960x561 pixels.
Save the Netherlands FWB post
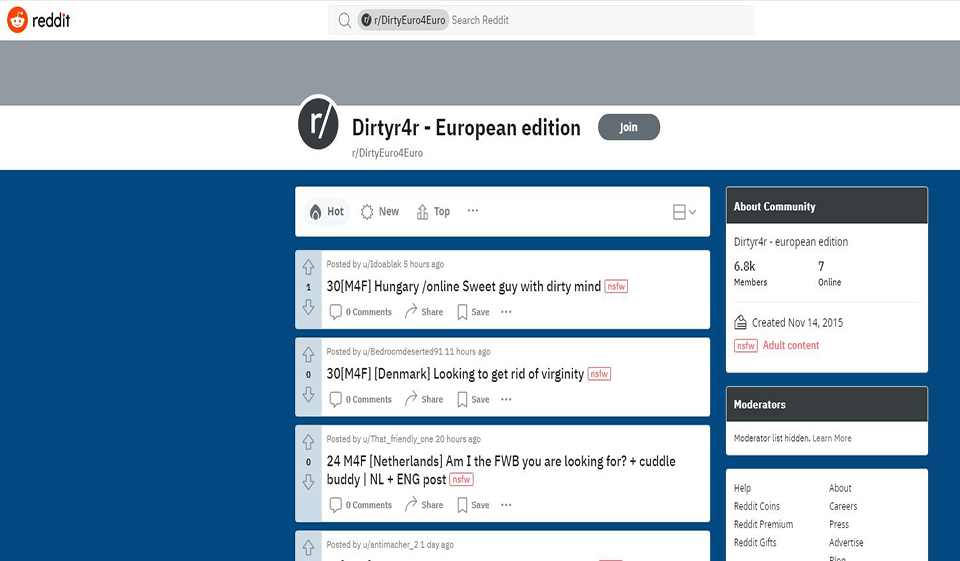pyautogui.click(x=473, y=505)
